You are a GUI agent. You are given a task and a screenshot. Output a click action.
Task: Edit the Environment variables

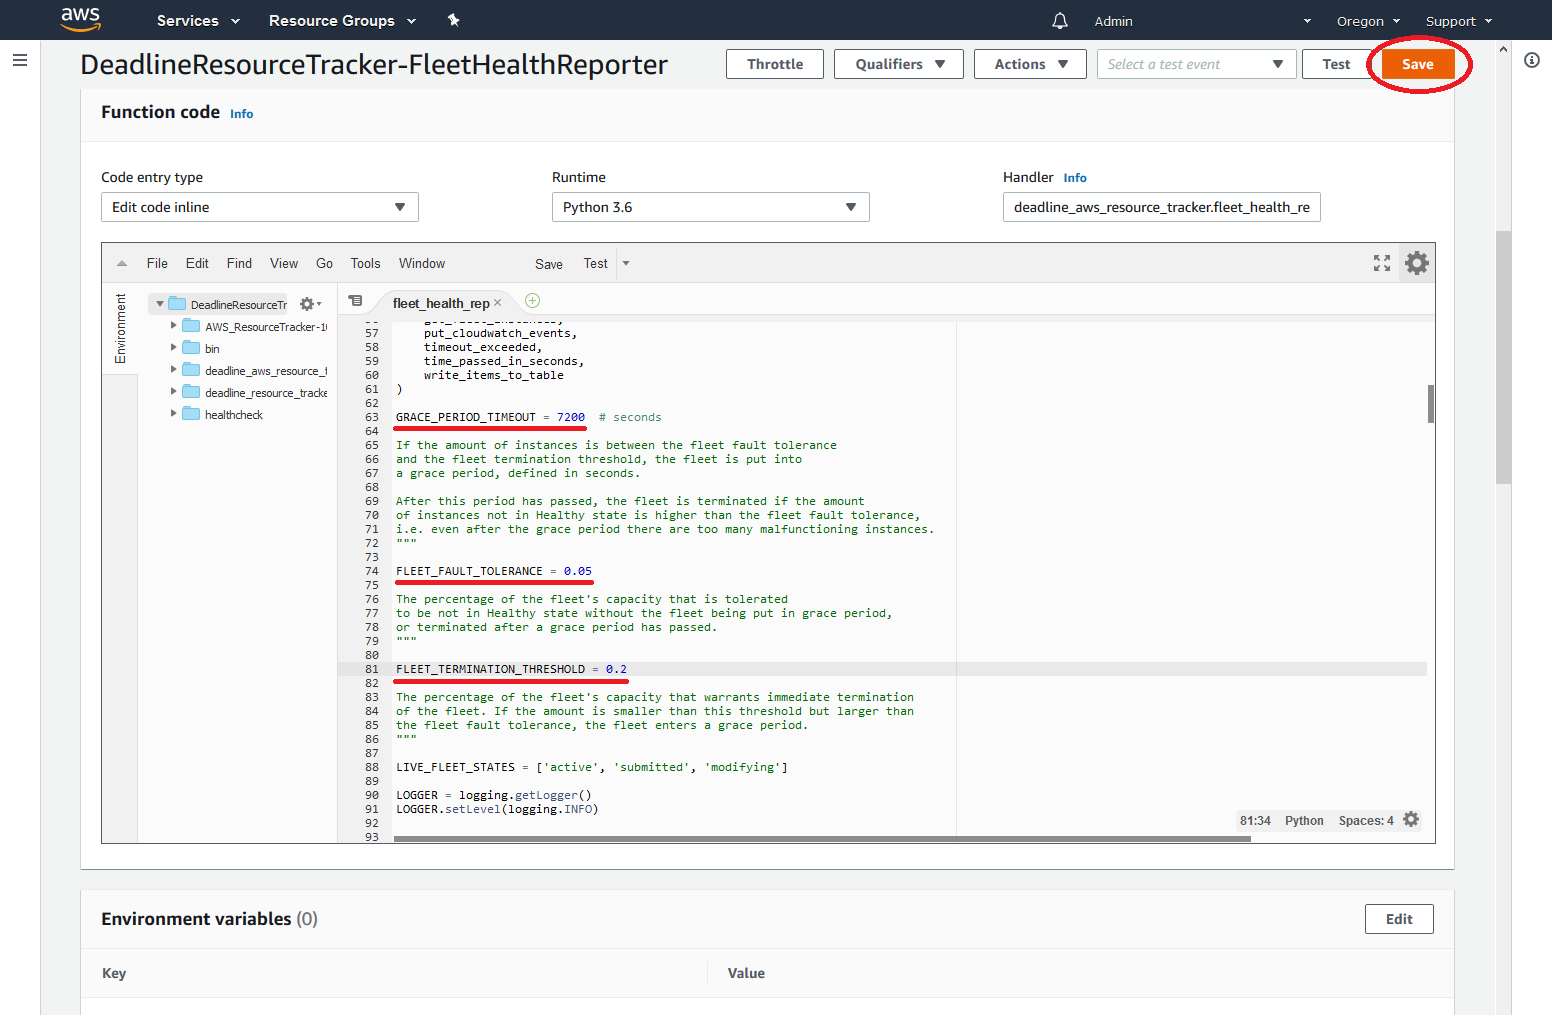(1398, 918)
